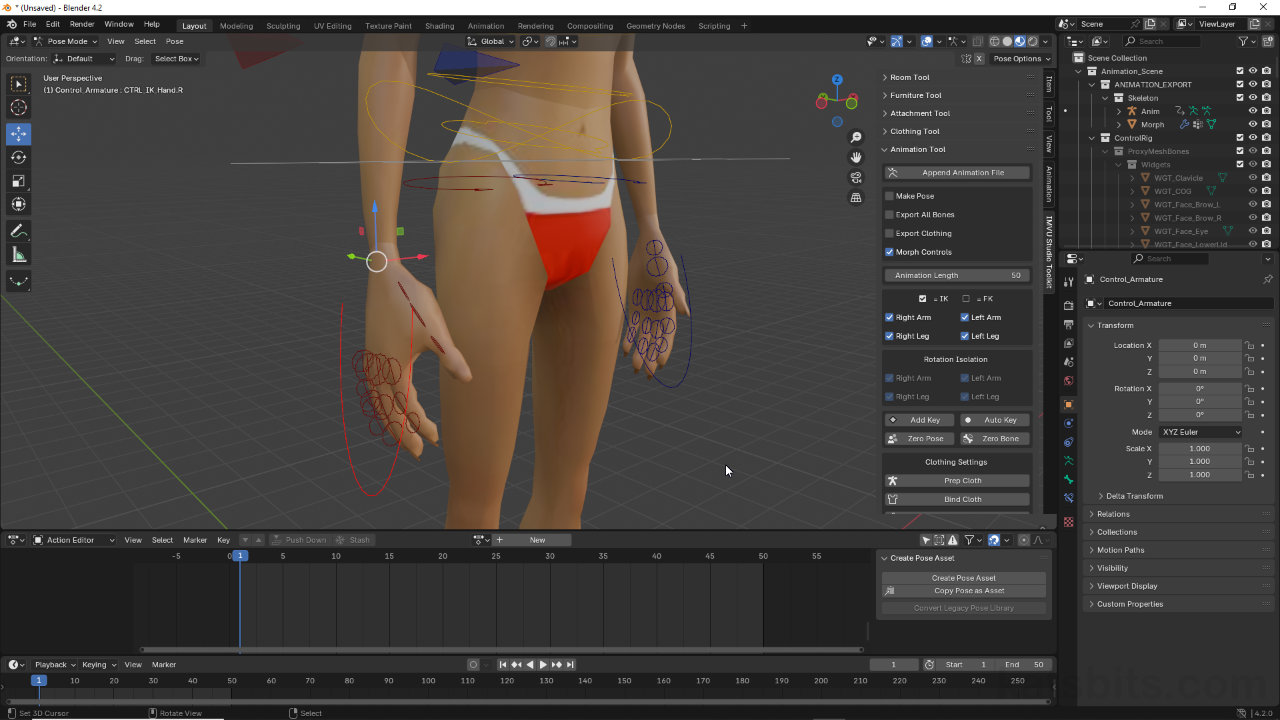Image resolution: width=1280 pixels, height=720 pixels.
Task: Toggle auto keying record button in timeline
Action: [473, 665]
